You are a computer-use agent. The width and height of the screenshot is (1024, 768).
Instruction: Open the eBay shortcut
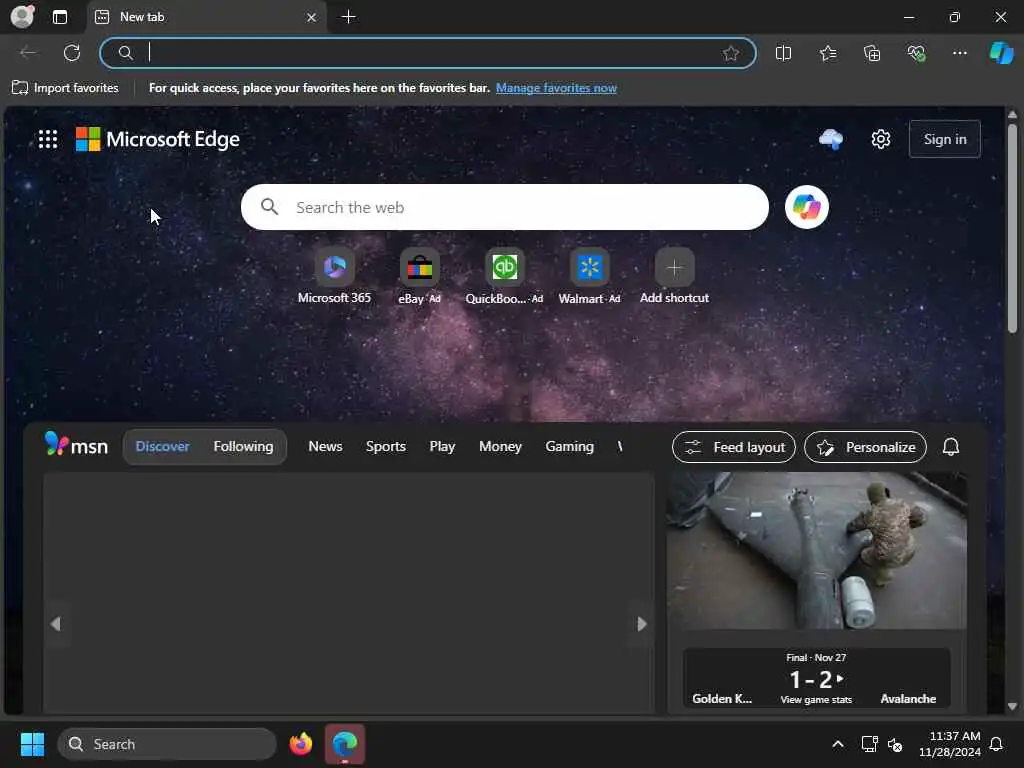coord(419,276)
